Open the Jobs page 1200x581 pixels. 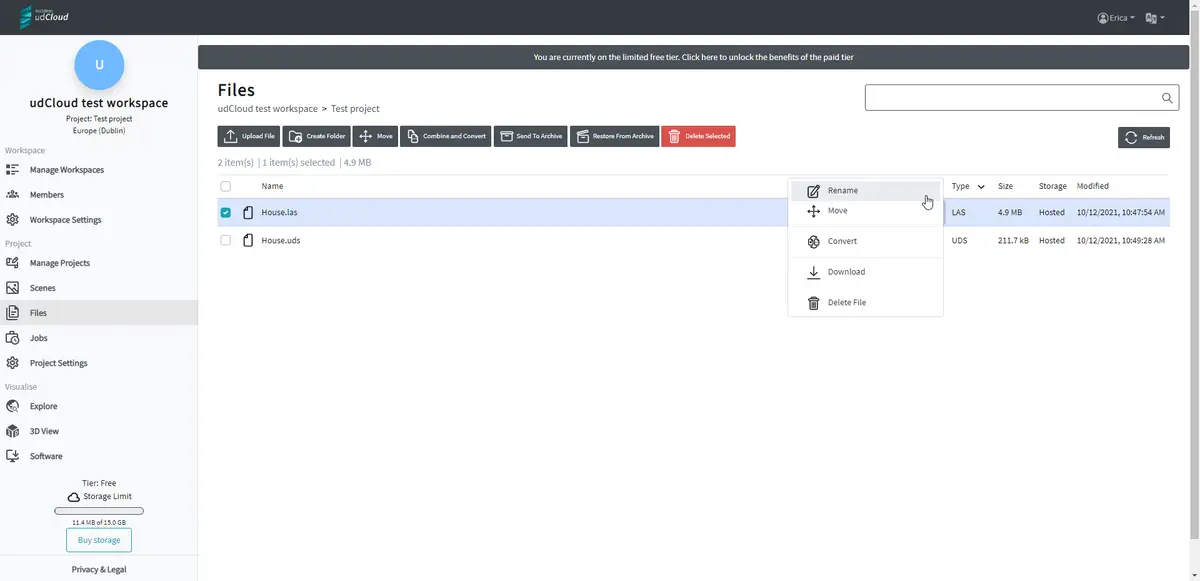pos(39,338)
